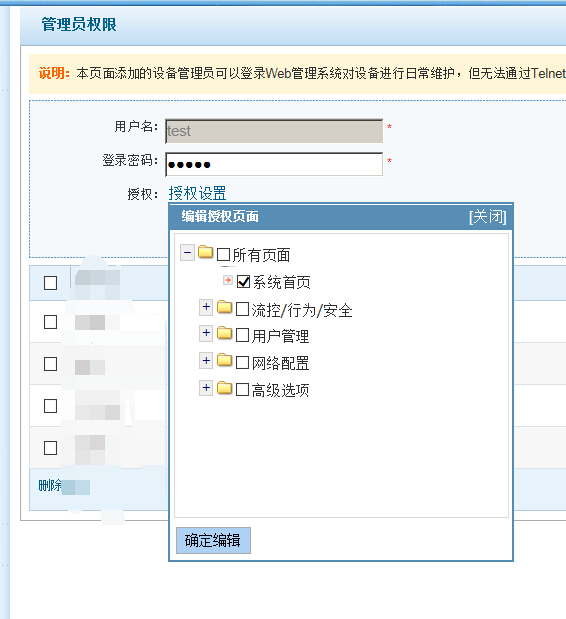Check the 所有页面 checkbox
Screen dimensions: 566x619
pyautogui.click(x=223, y=255)
